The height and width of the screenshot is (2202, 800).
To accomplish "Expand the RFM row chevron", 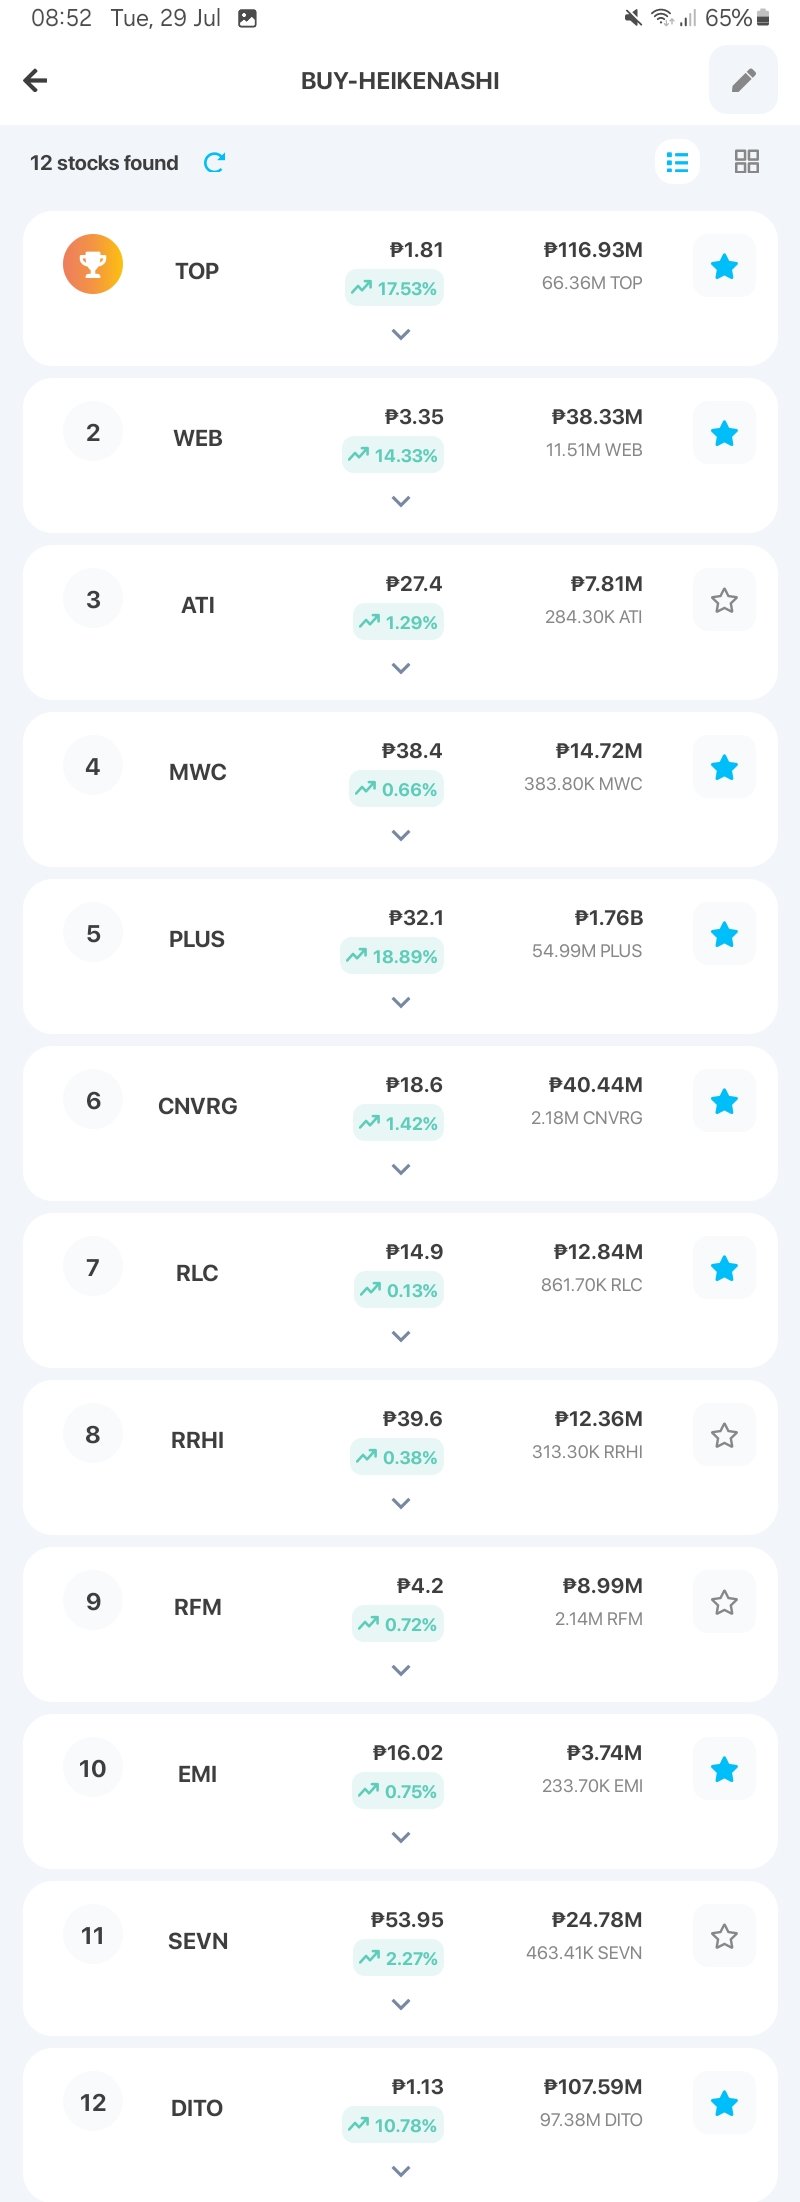I will coord(401,1670).
